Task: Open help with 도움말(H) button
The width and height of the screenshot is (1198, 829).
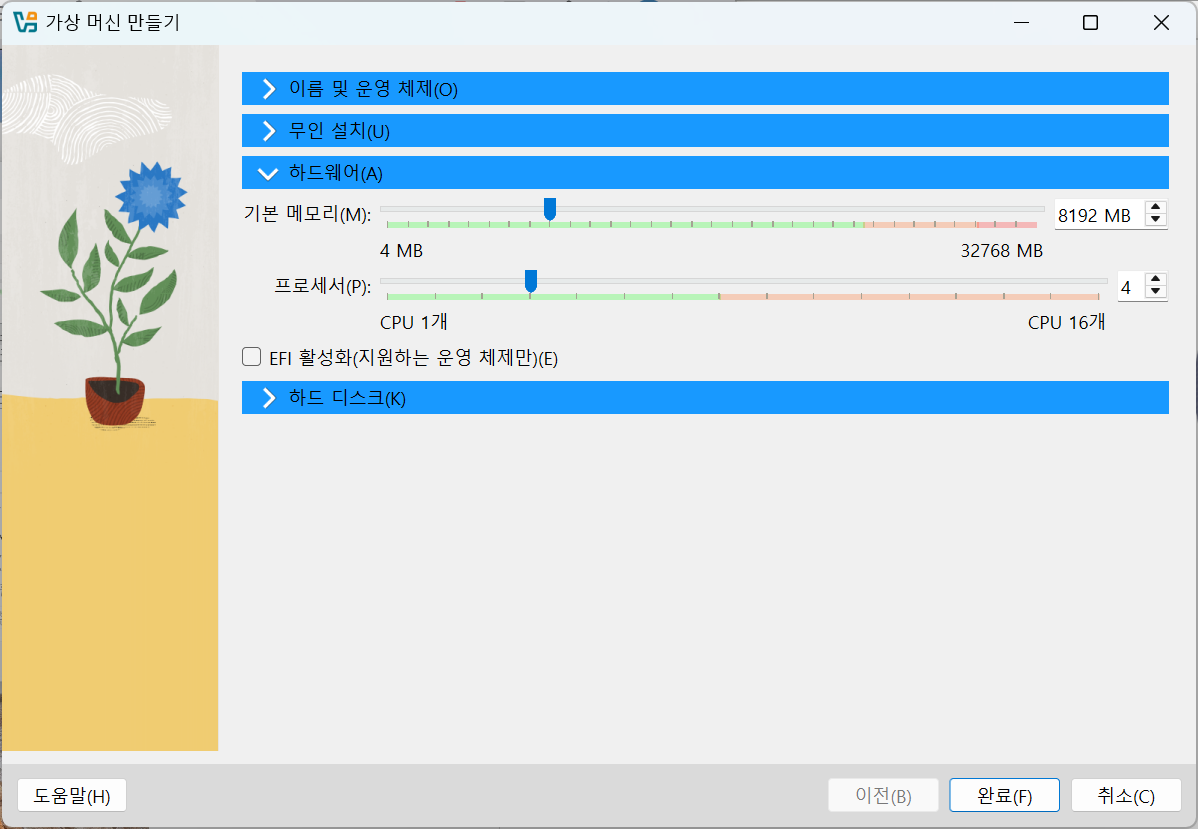Action: 72,795
